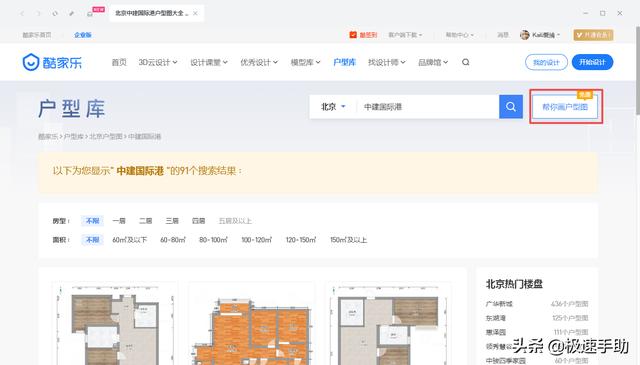Filter room type by 三居
640x365 pixels.
point(172,221)
